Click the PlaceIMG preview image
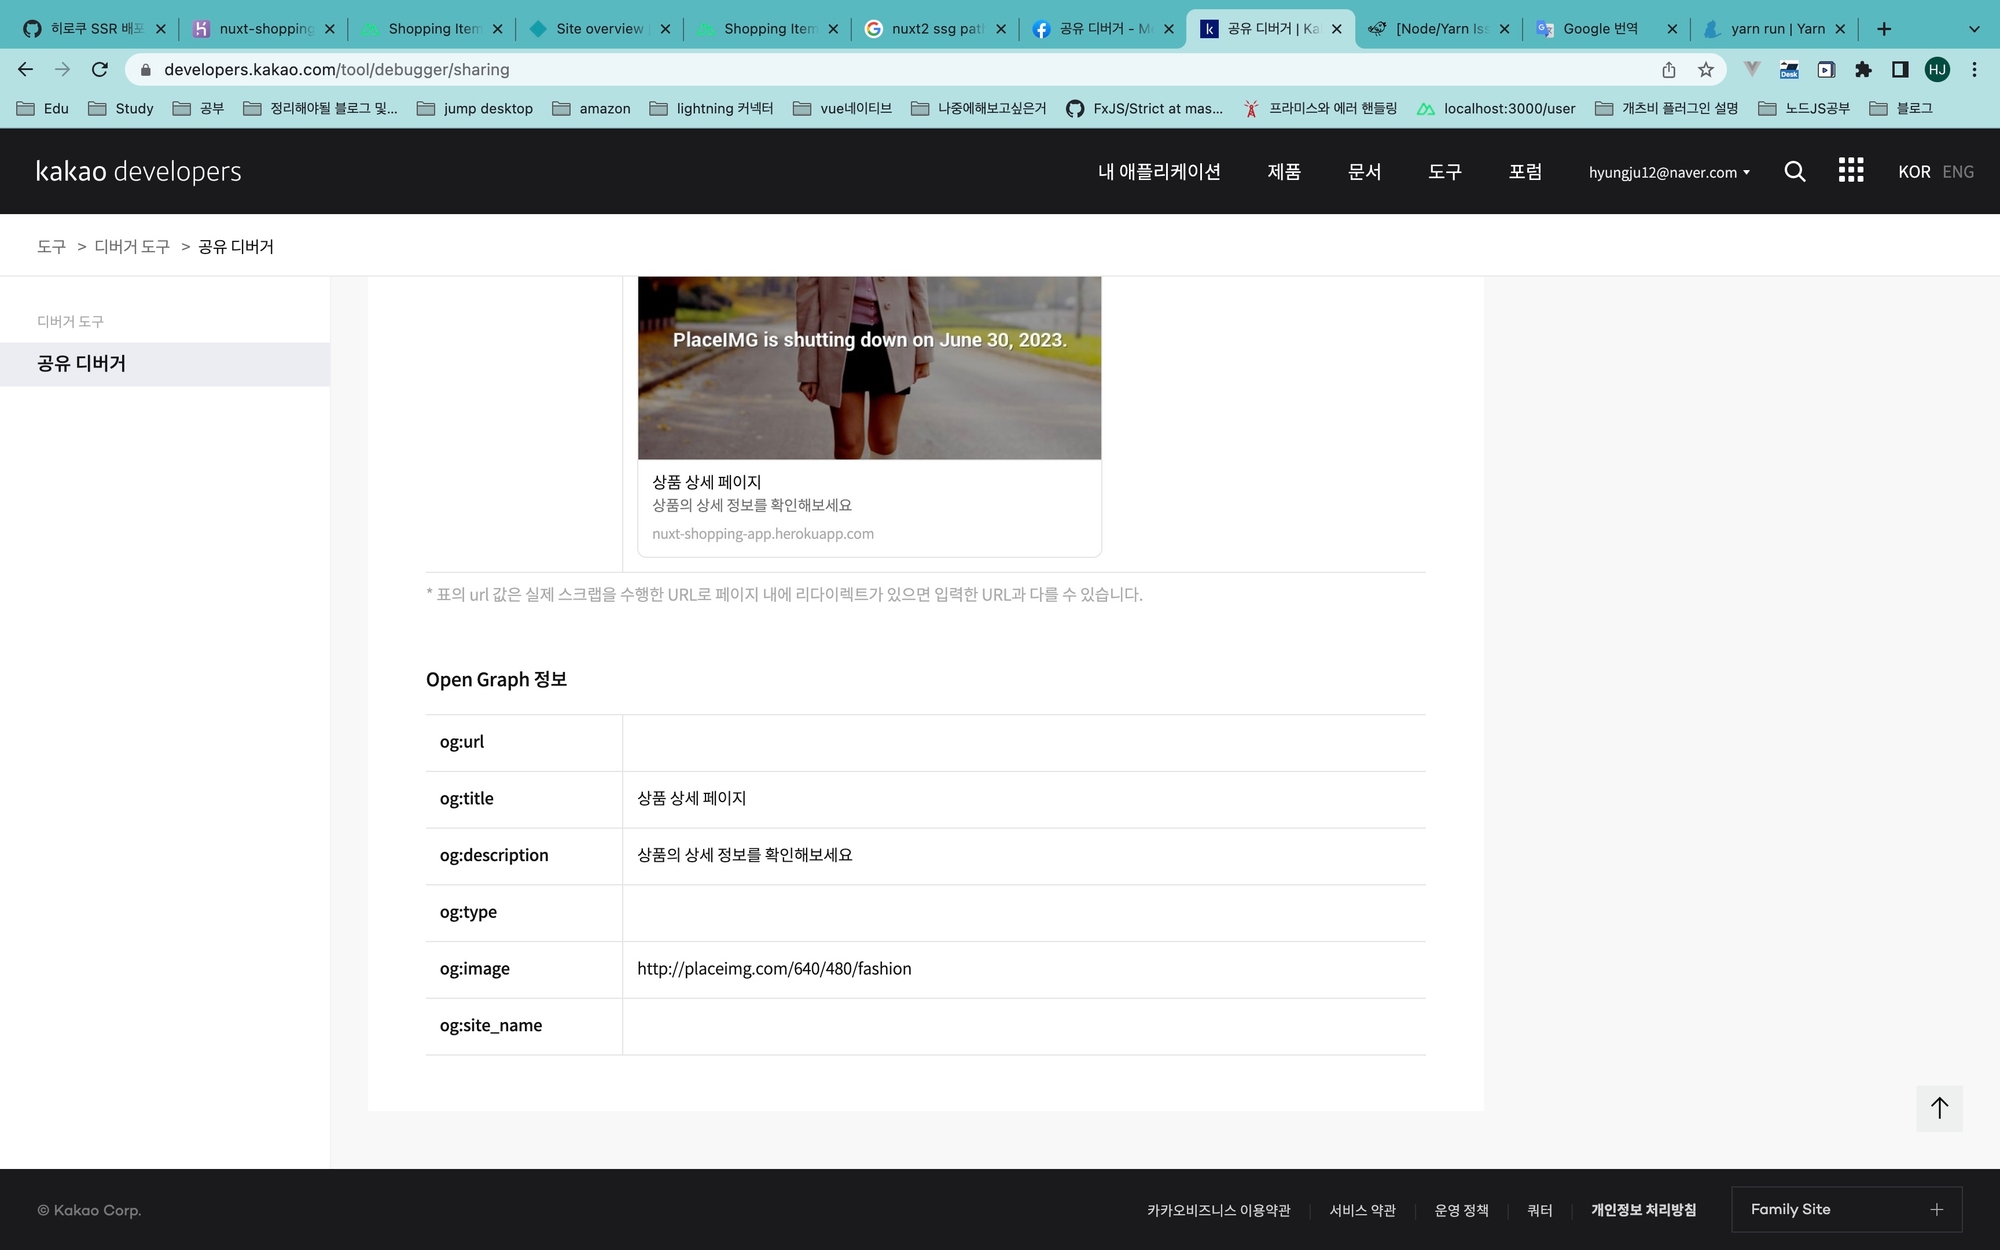The image size is (2000, 1250). 869,368
